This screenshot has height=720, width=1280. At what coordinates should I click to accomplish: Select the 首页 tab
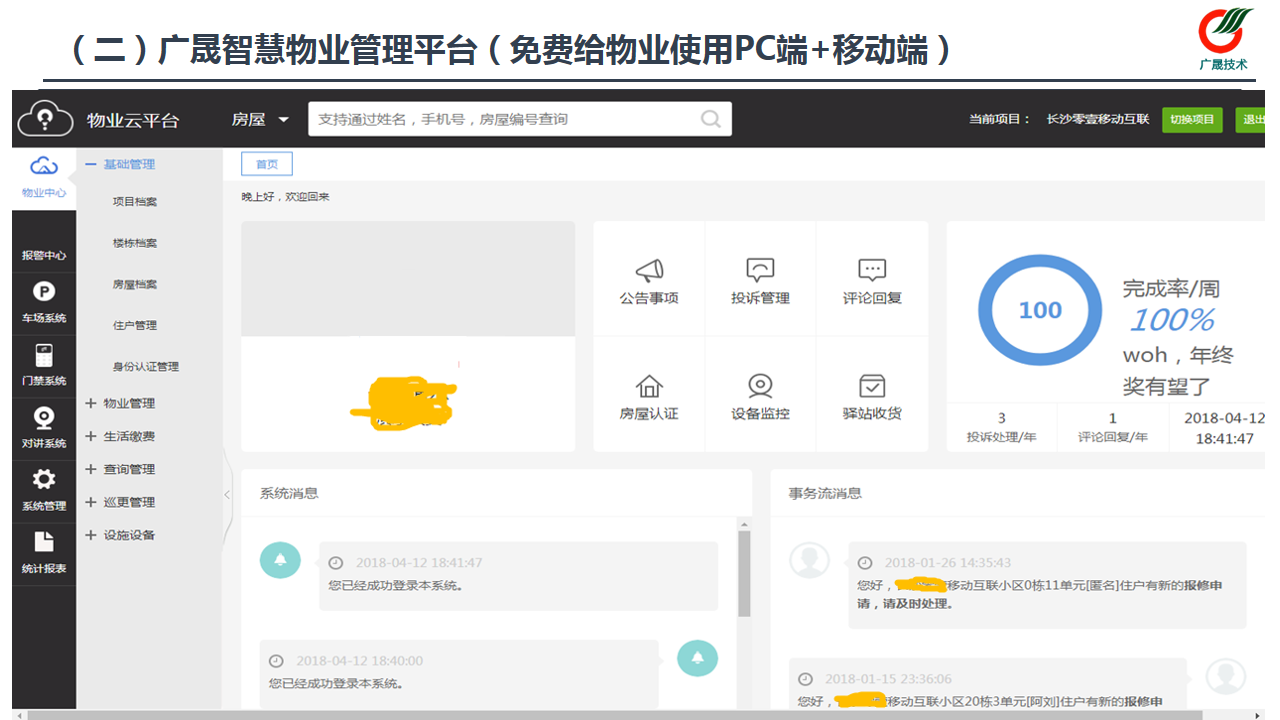click(266, 164)
